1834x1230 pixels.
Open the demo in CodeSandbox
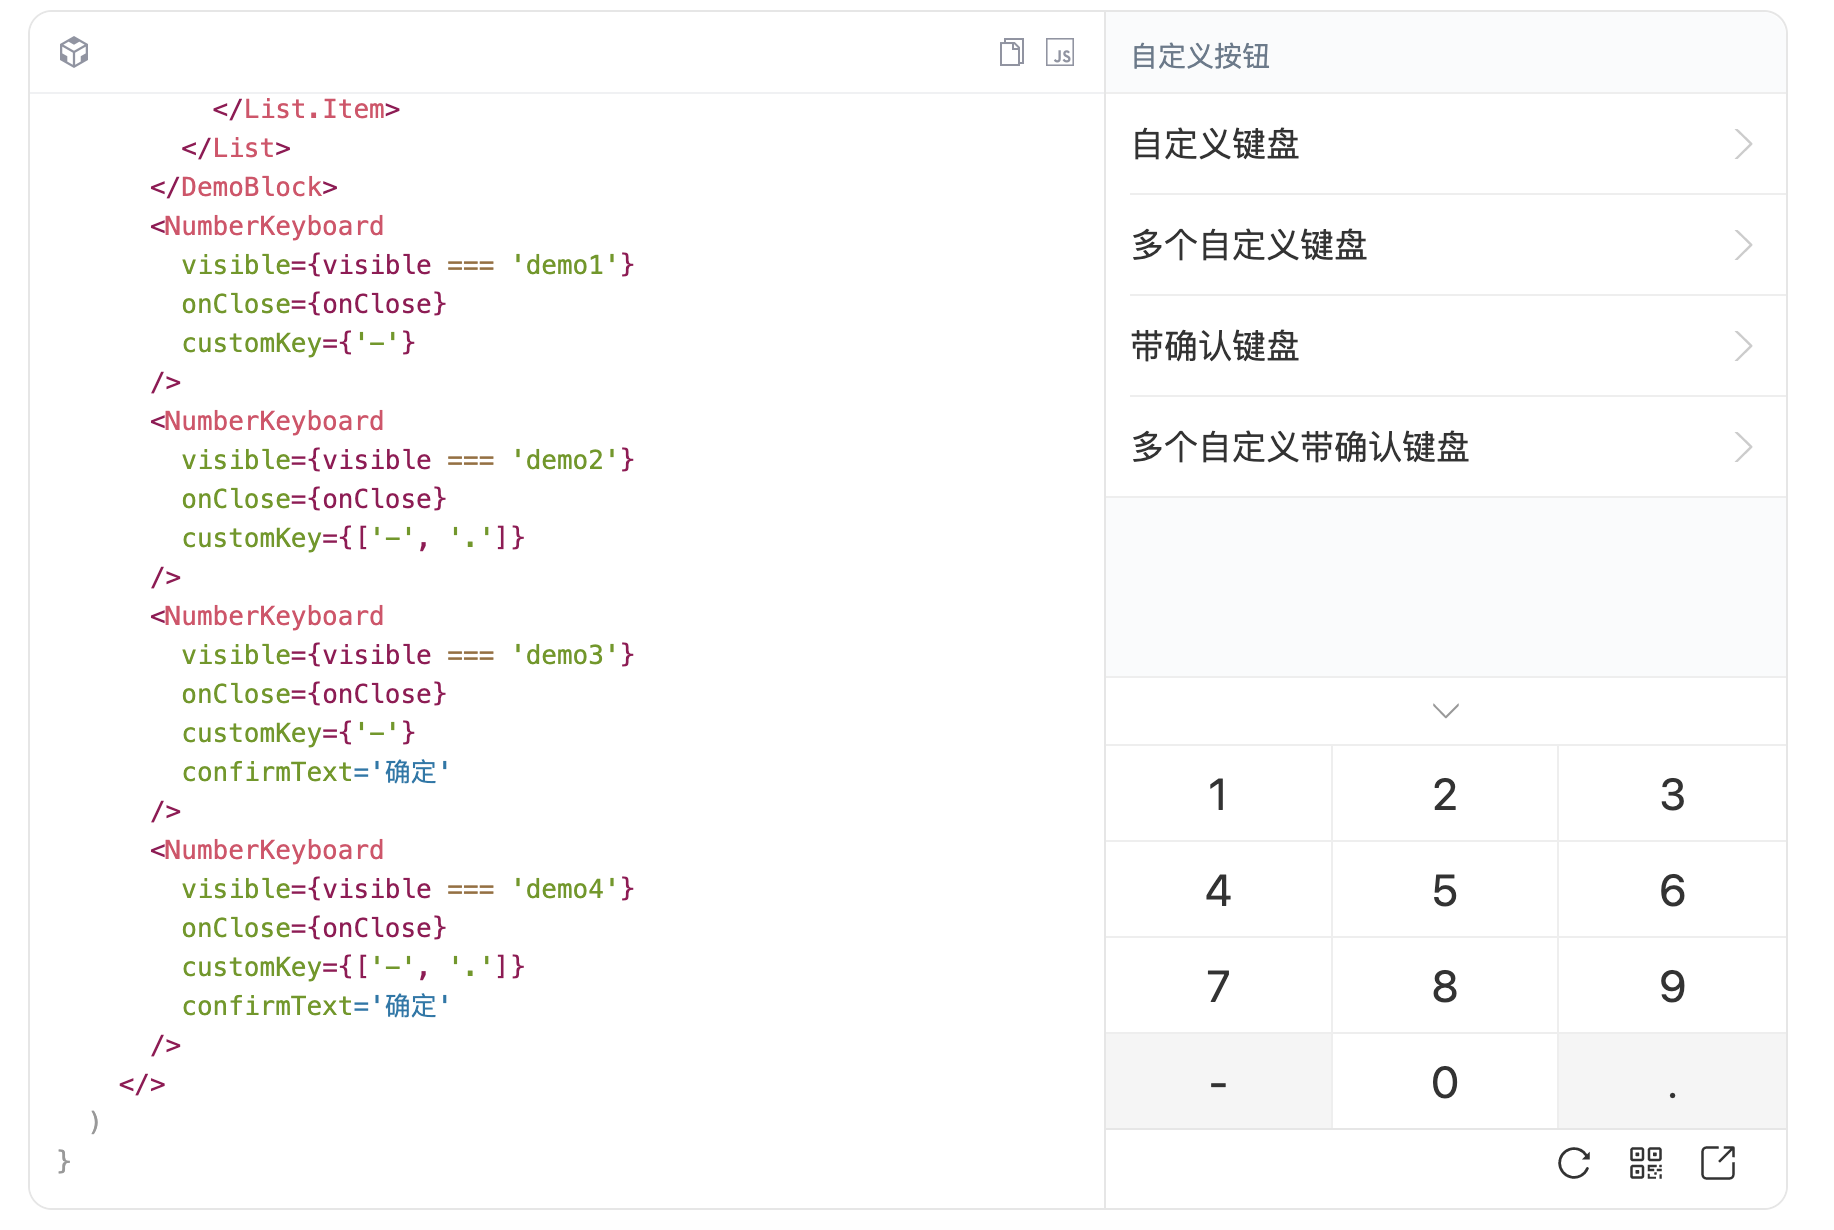(74, 52)
